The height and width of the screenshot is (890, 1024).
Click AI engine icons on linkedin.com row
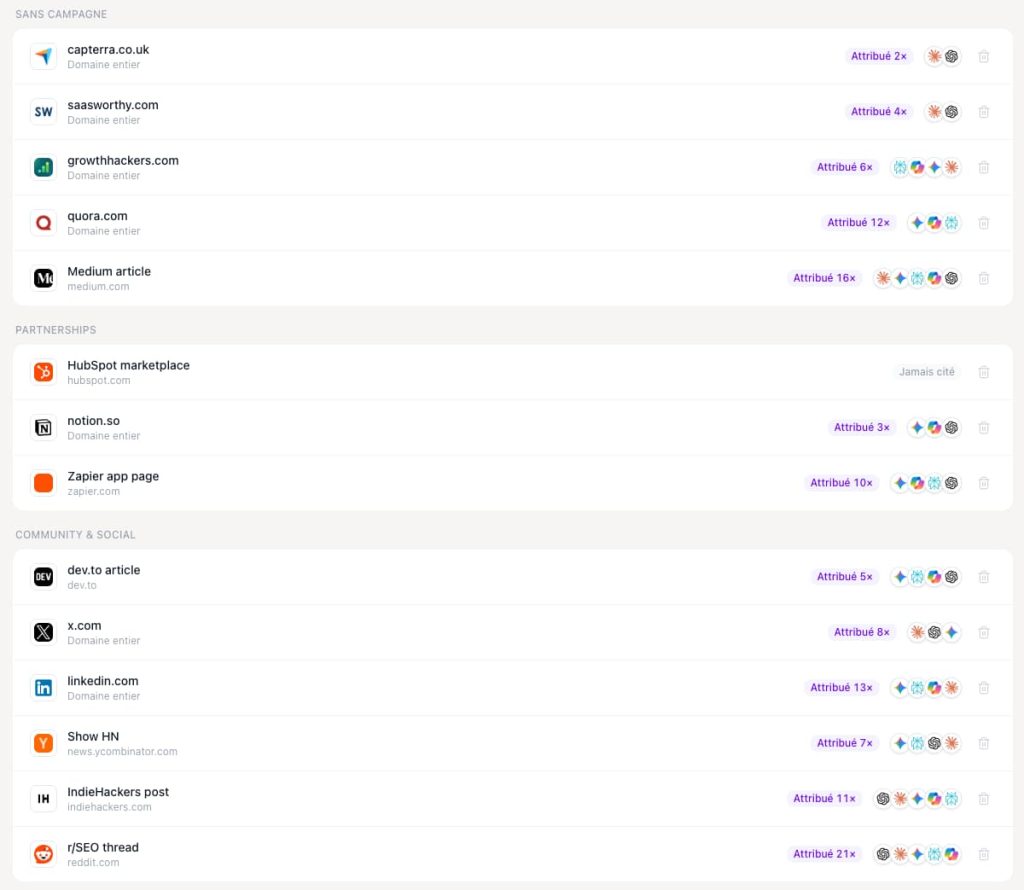click(925, 688)
